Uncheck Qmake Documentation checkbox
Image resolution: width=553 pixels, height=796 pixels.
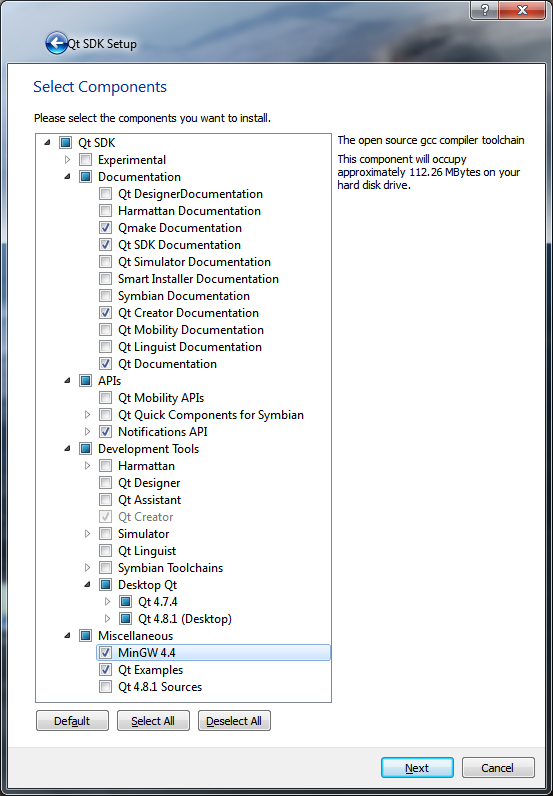coord(105,228)
